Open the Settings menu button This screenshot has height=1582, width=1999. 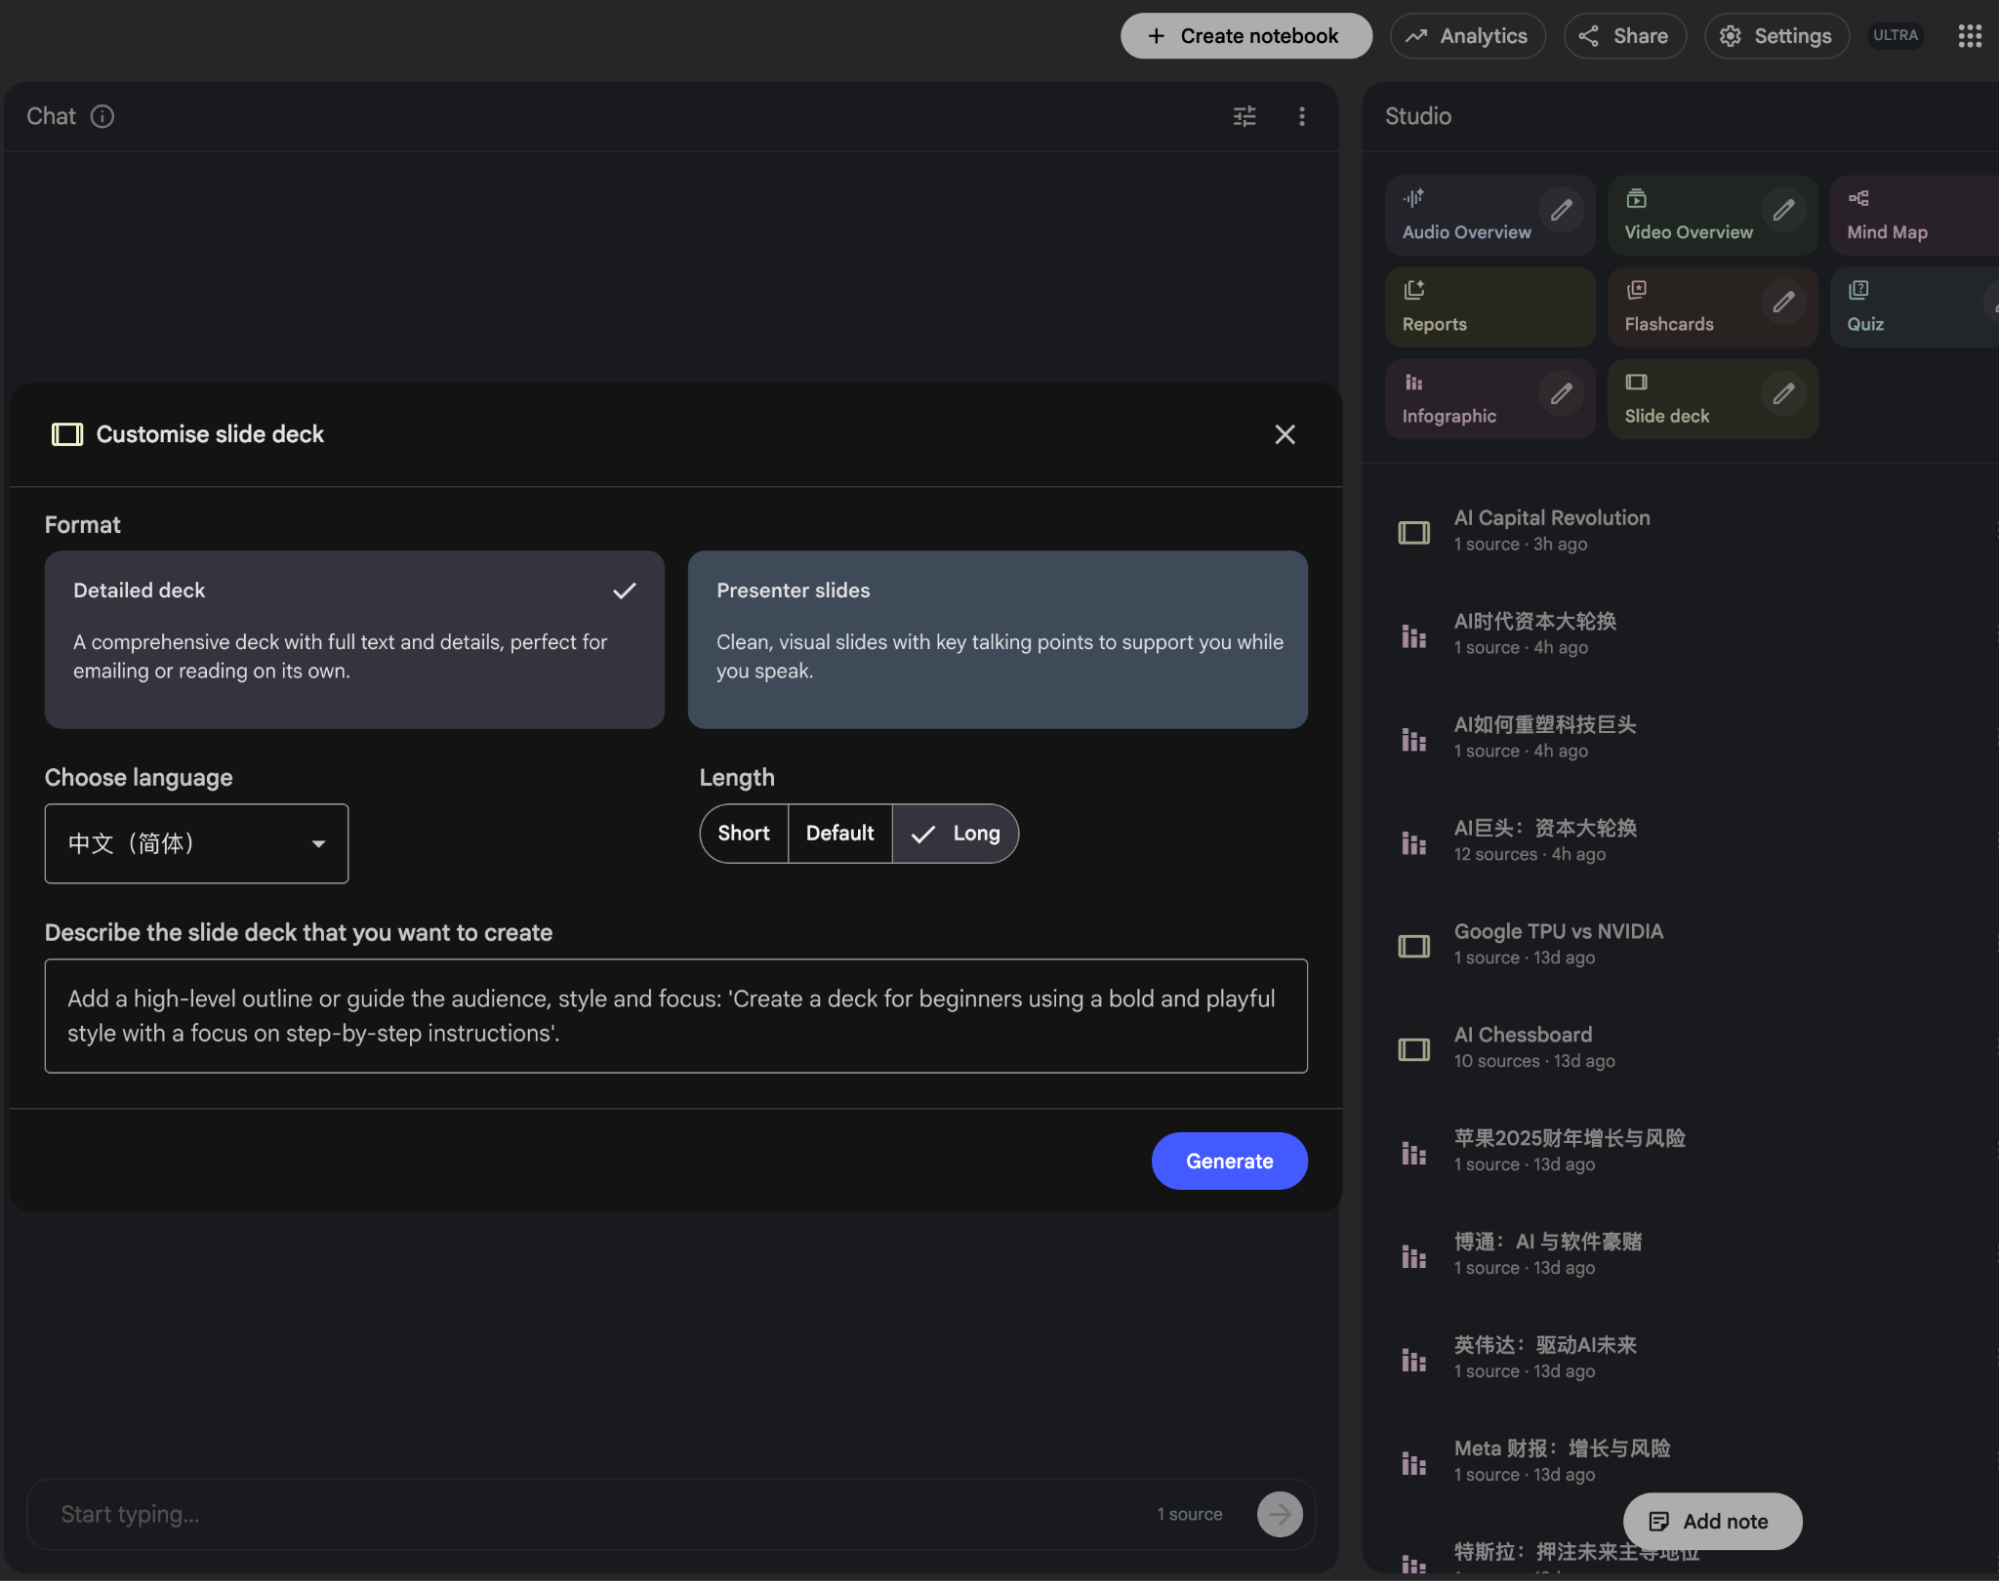[x=1776, y=36]
